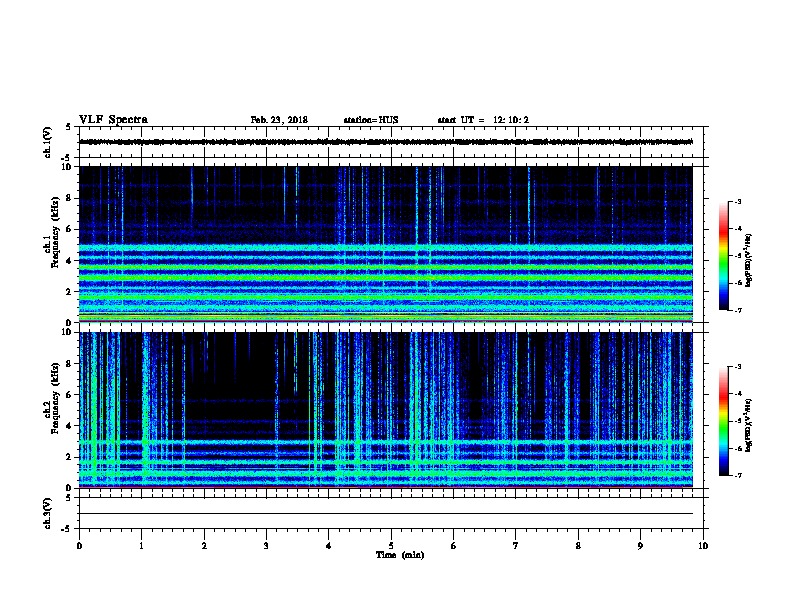The width and height of the screenshot is (792, 612).
Task: Click the time axis tick 1
Action: tap(141, 546)
